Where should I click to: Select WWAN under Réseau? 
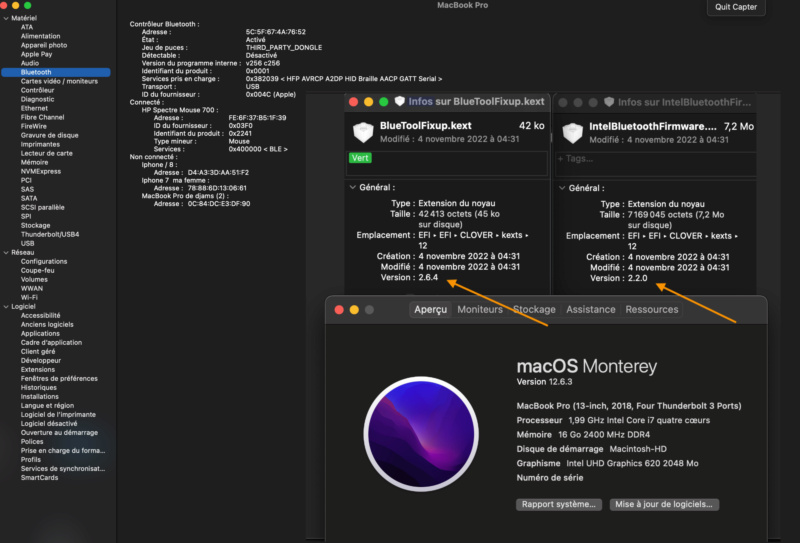click(32, 289)
